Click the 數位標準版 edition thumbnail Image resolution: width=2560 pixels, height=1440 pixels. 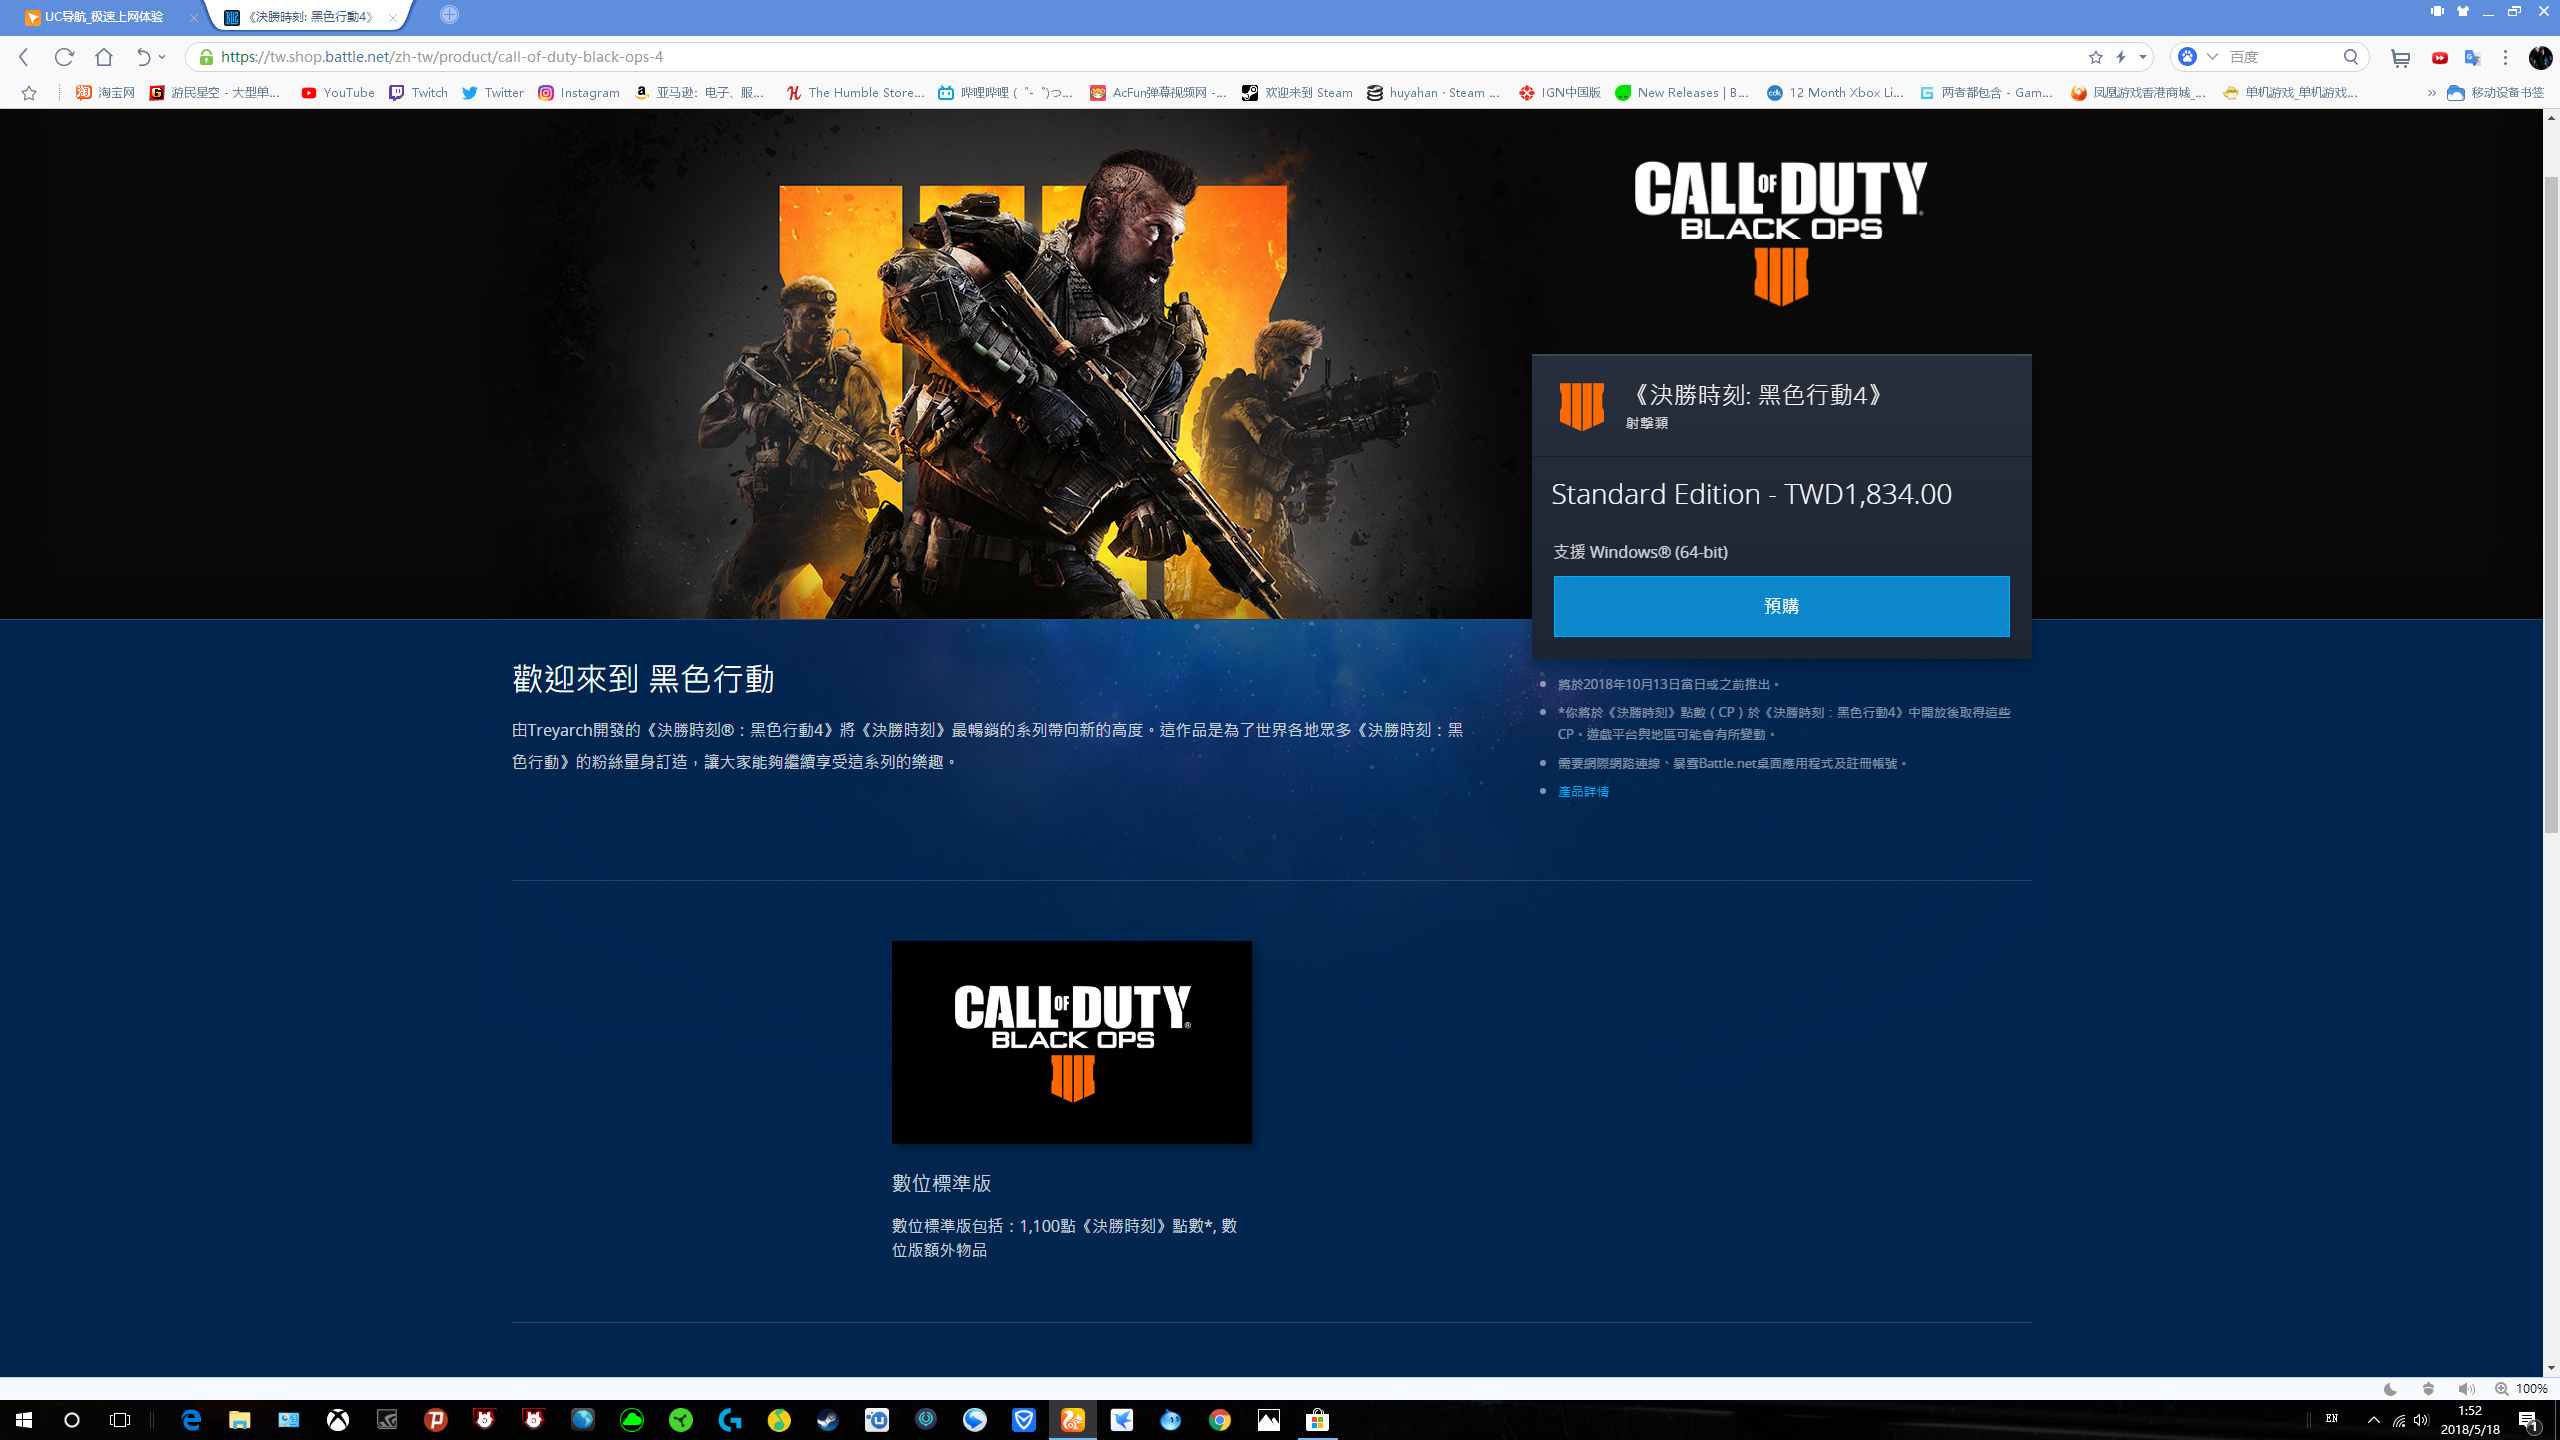1071,1042
